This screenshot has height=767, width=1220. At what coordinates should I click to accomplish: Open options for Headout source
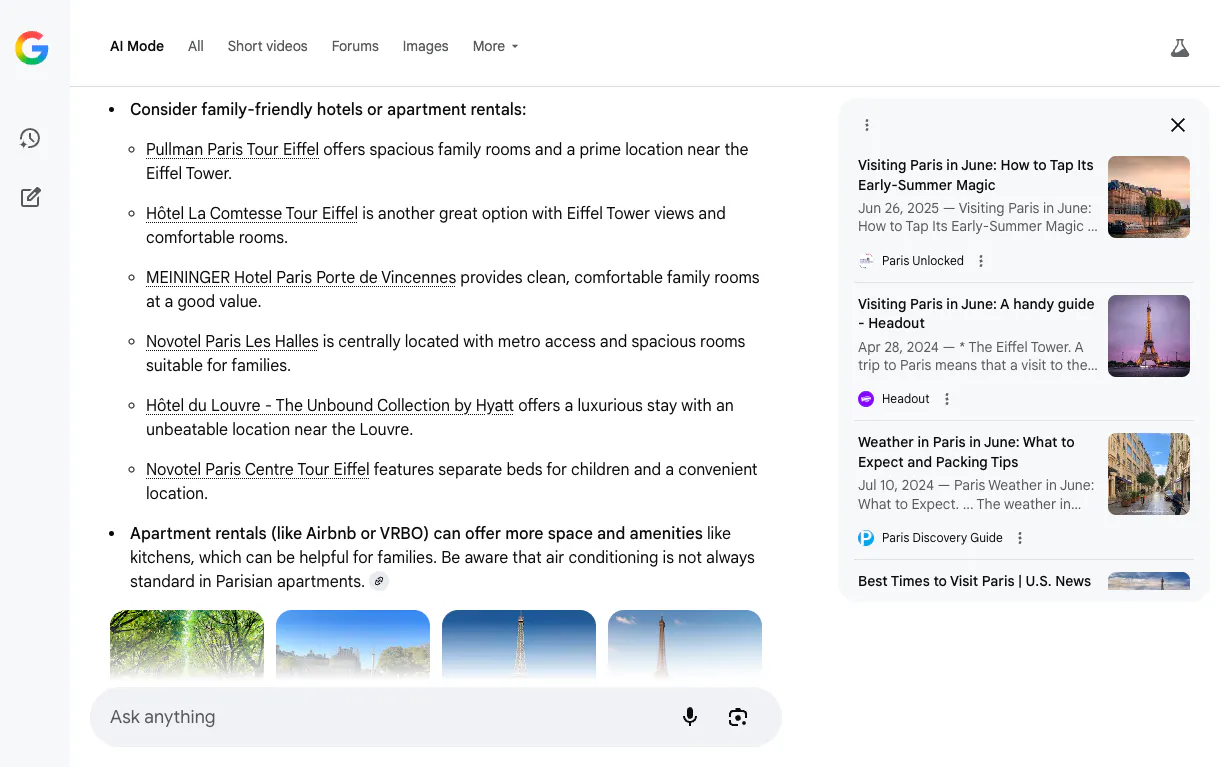tap(947, 399)
